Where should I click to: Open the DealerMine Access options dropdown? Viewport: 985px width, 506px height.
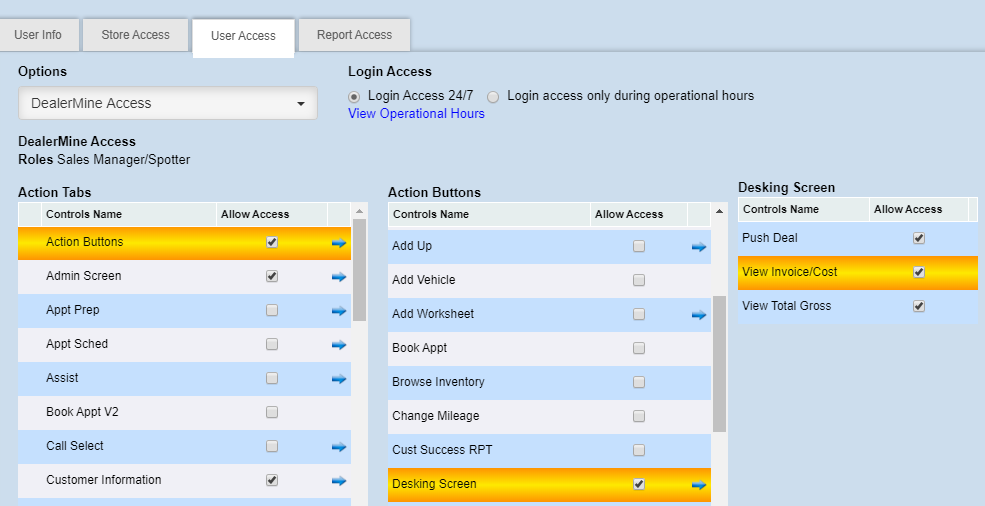tap(167, 103)
